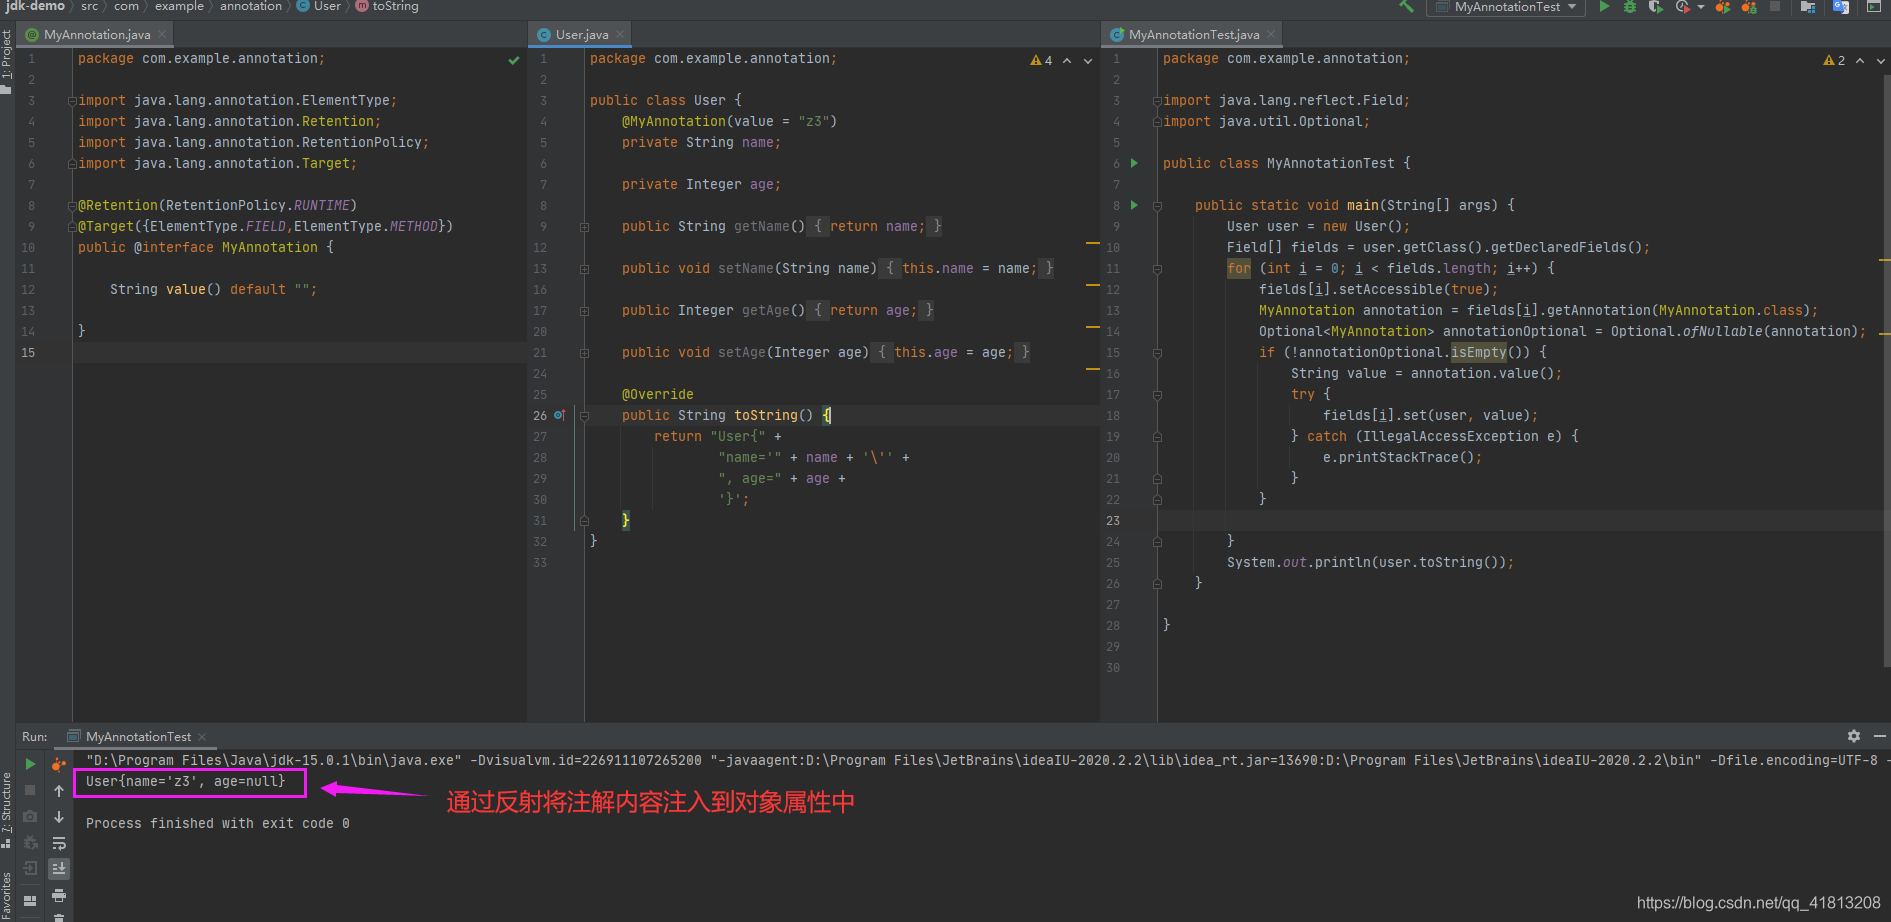1891x922 pixels.
Task: Close the MyAnnotationTest.java editor tab
Action: point(1271,34)
